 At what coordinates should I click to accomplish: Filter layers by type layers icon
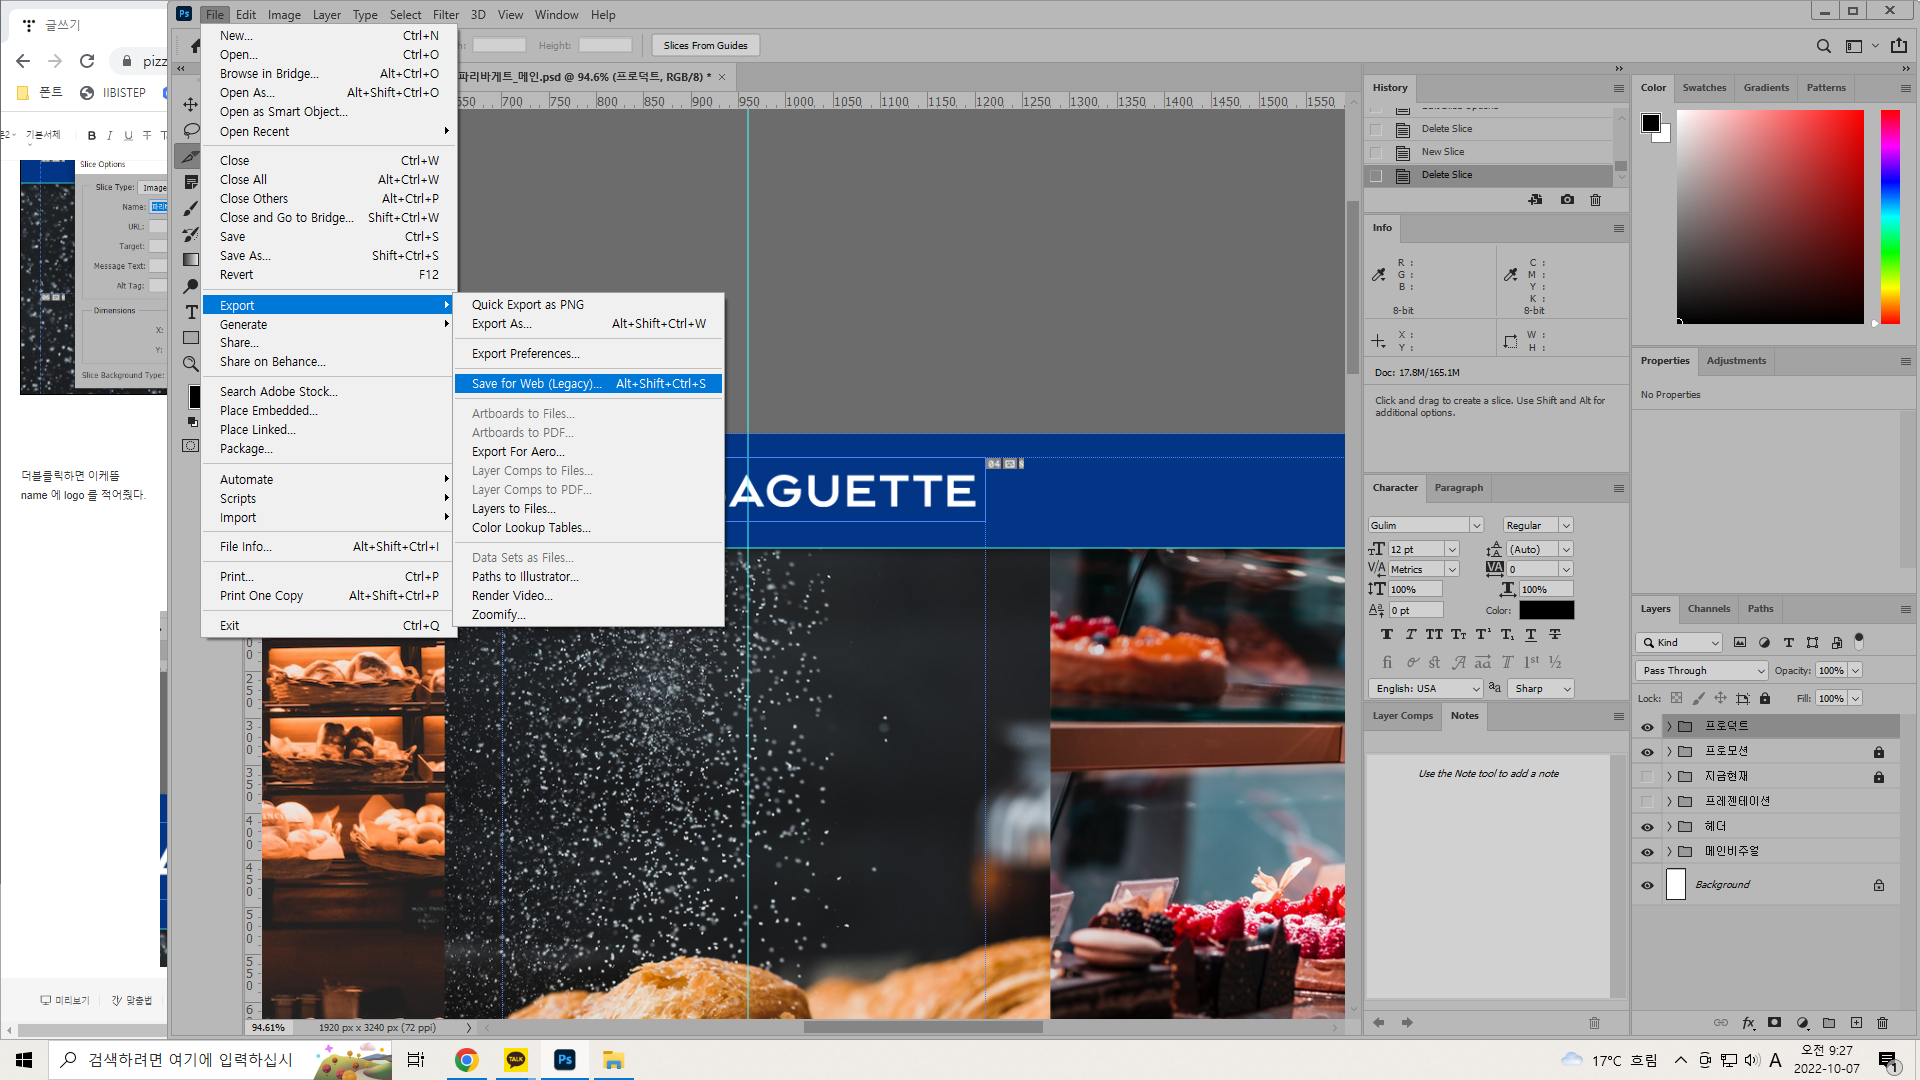click(1788, 642)
